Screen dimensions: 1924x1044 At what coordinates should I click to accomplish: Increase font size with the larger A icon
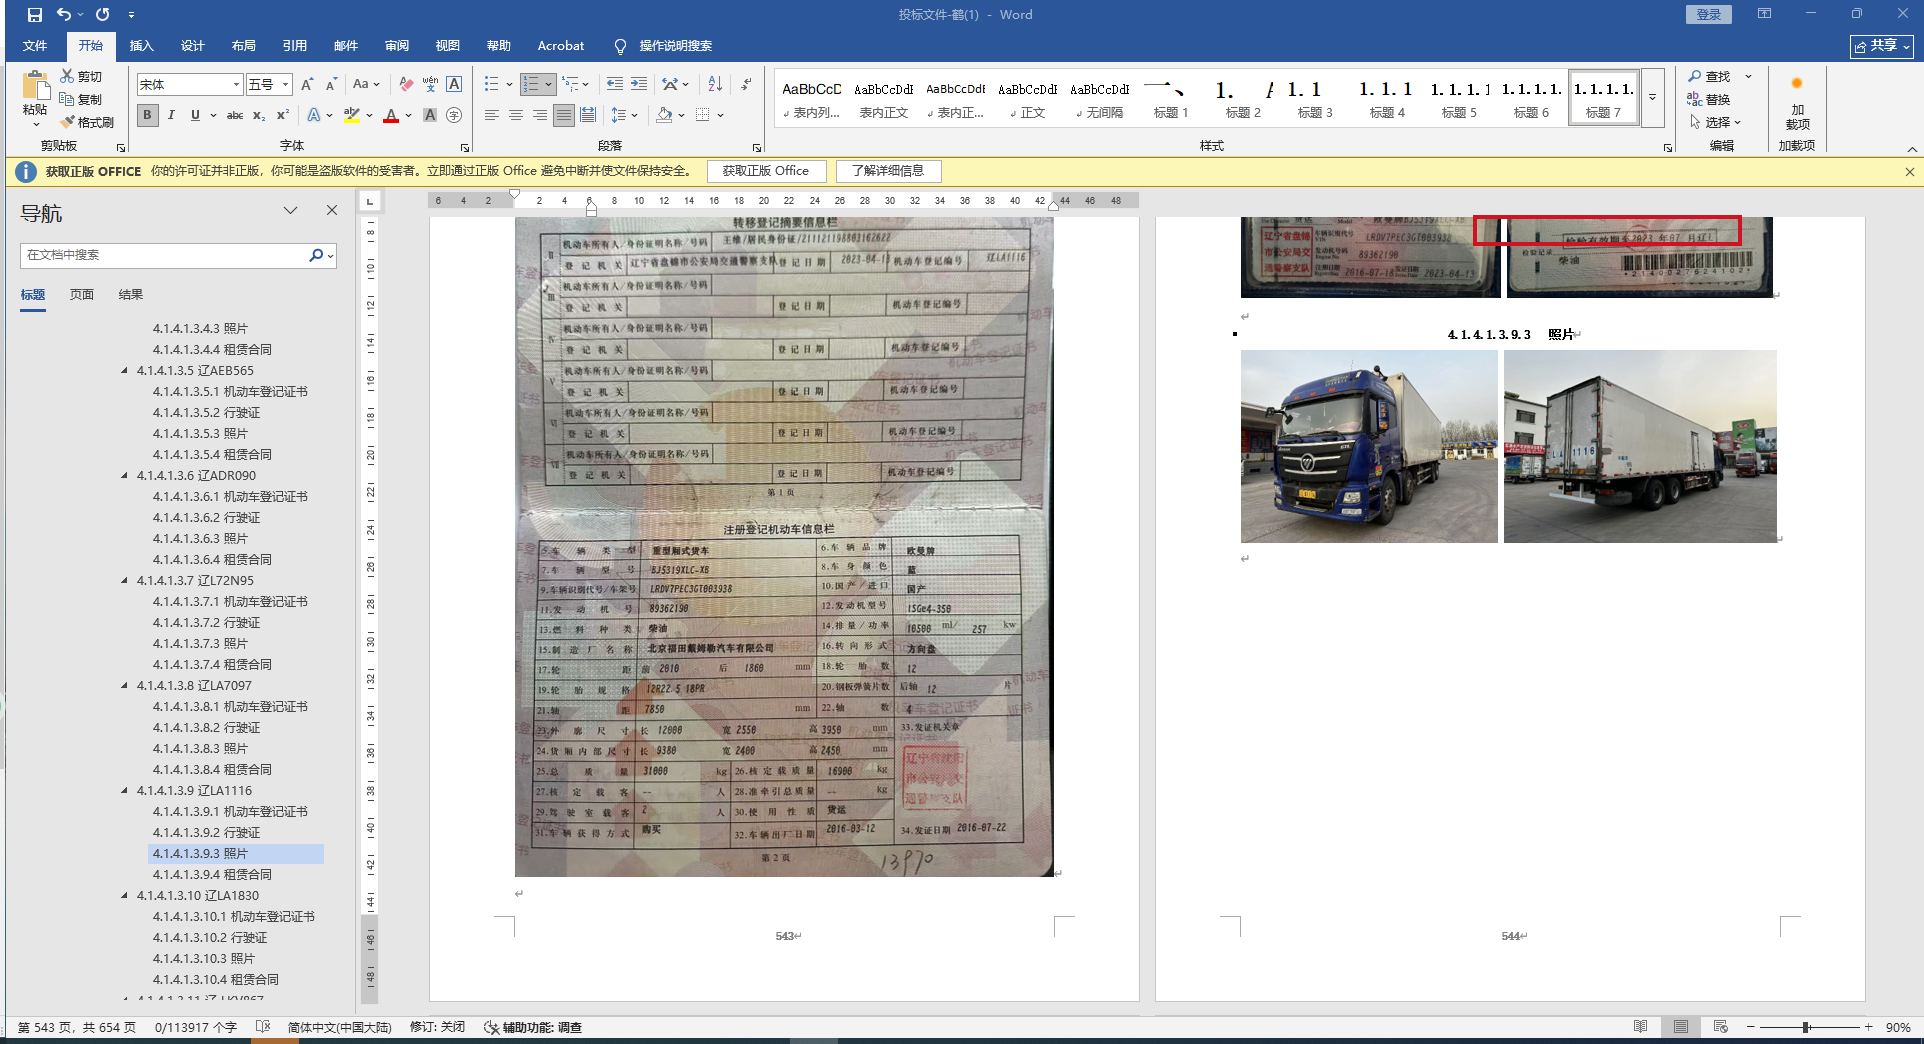point(307,85)
